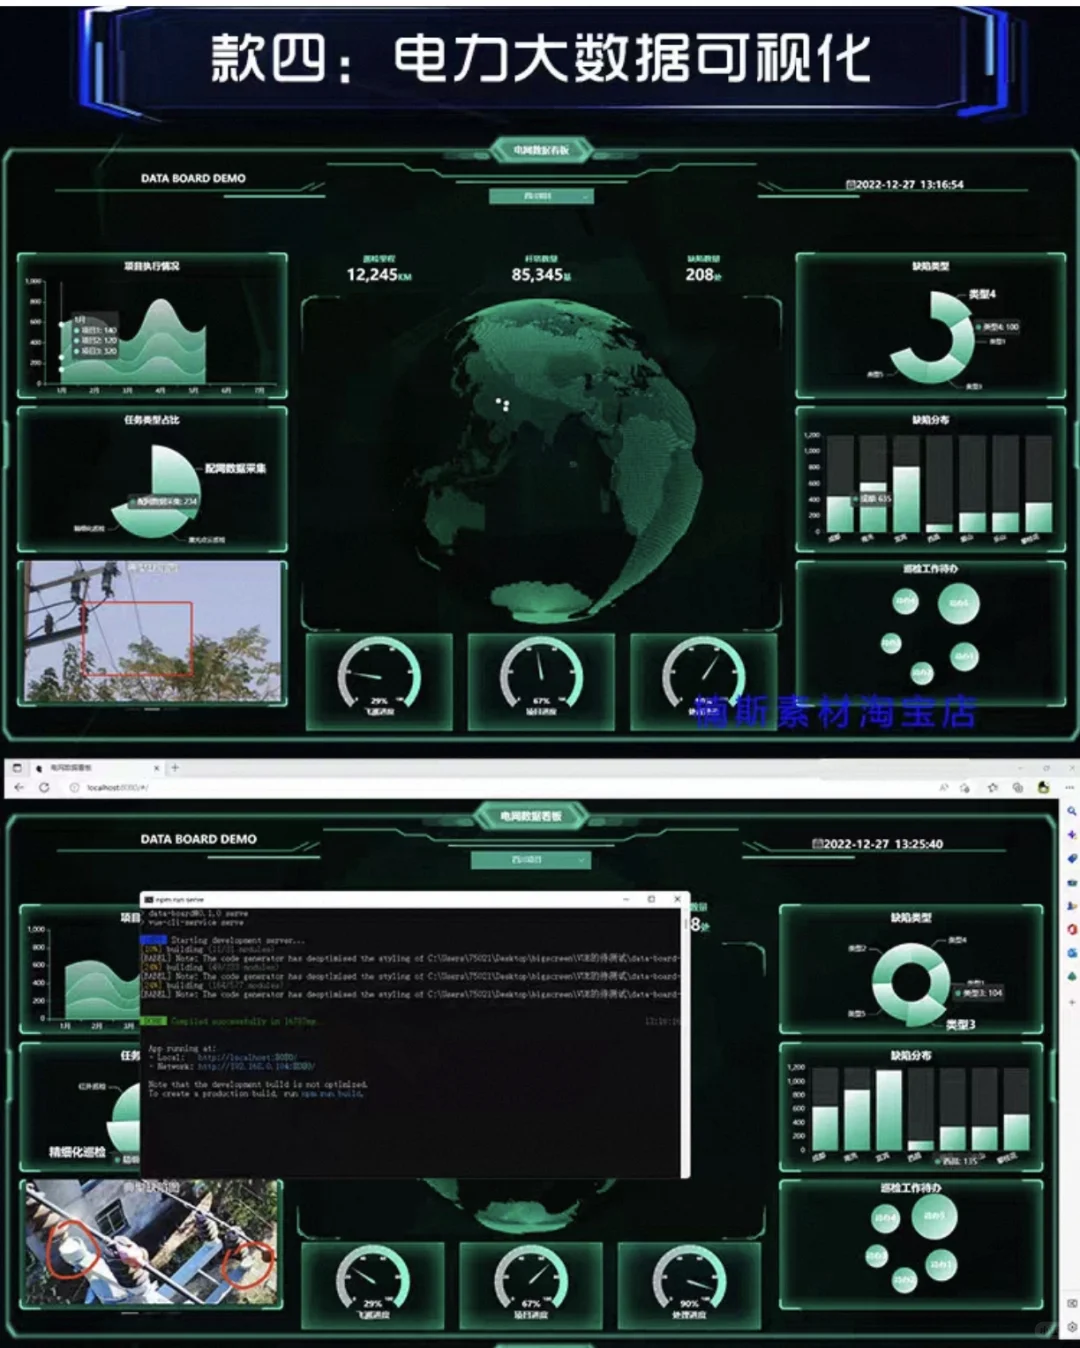Viewport: 1080px width, 1348px height.
Task: Open the Network address link in terminal
Action: pyautogui.click(x=256, y=1066)
